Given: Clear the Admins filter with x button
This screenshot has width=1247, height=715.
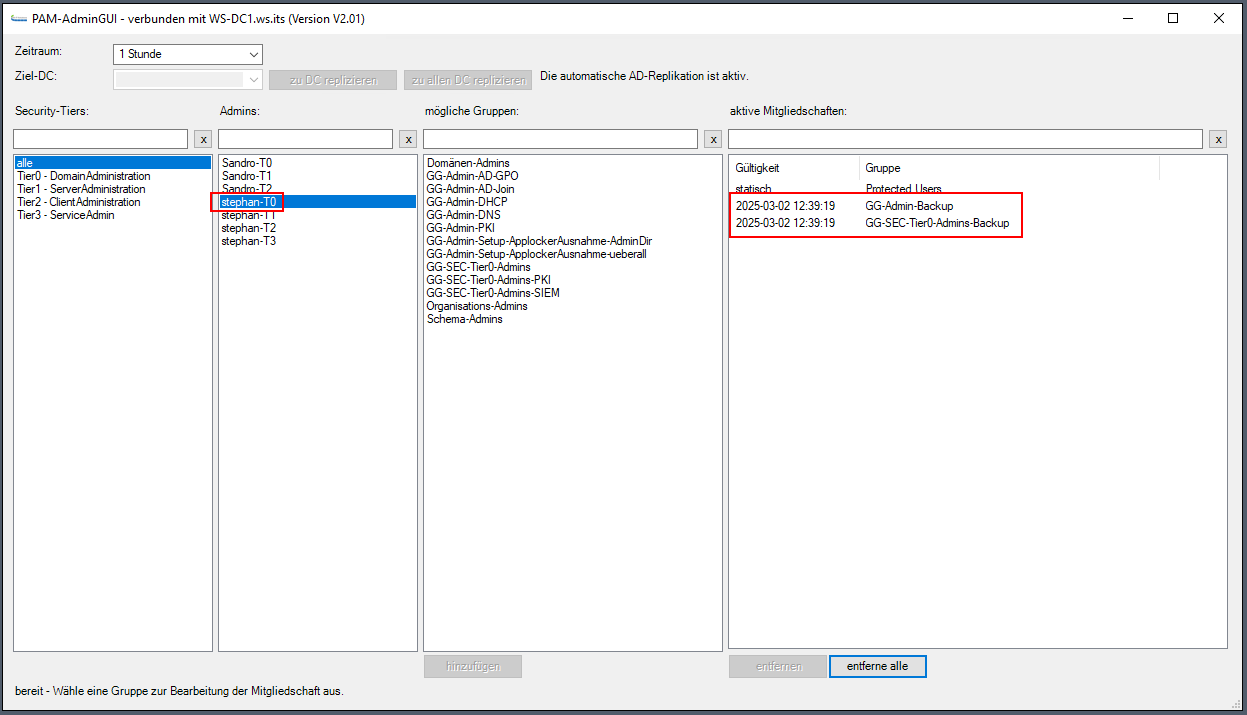Looking at the screenshot, I should tap(408, 139).
